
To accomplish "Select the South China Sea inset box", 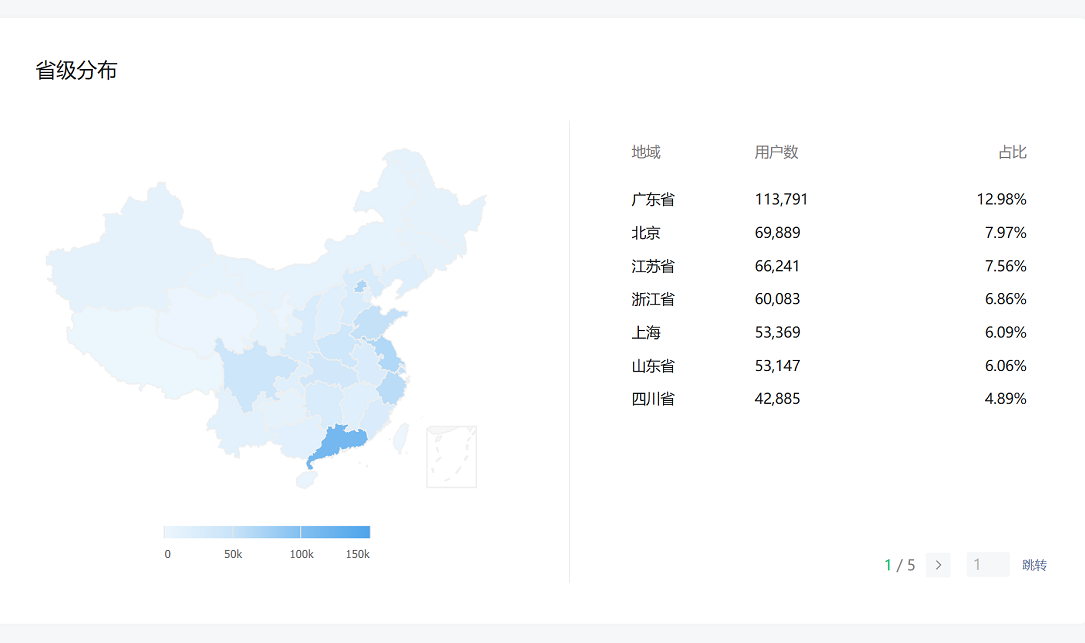I will point(451,456).
